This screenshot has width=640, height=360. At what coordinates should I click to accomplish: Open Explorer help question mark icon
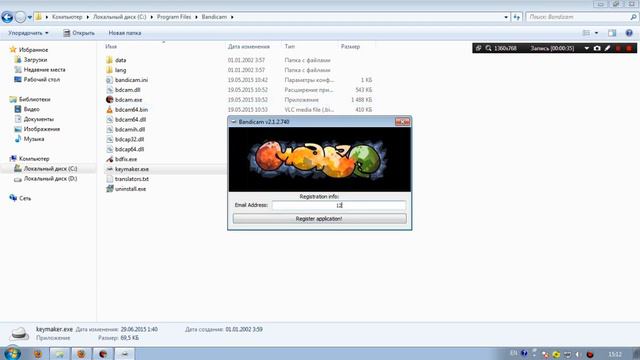(629, 33)
